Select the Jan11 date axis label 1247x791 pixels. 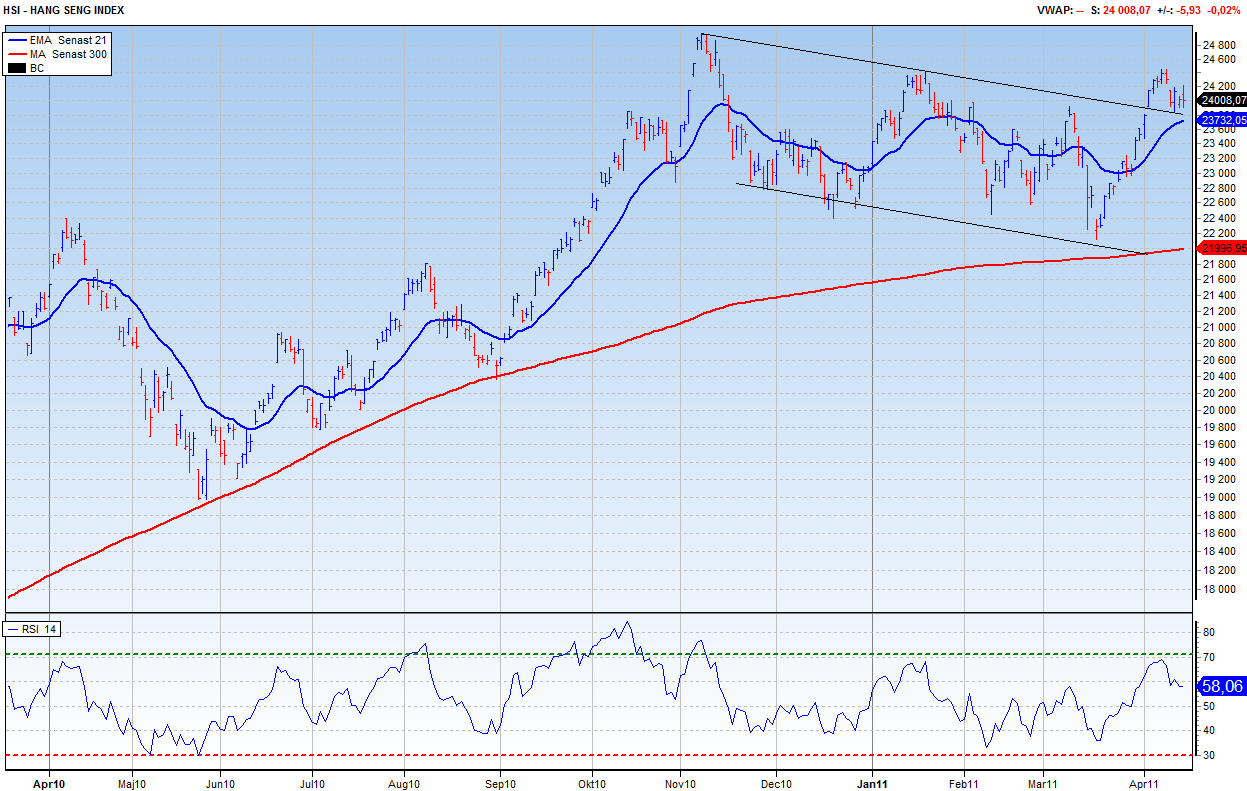(x=872, y=785)
